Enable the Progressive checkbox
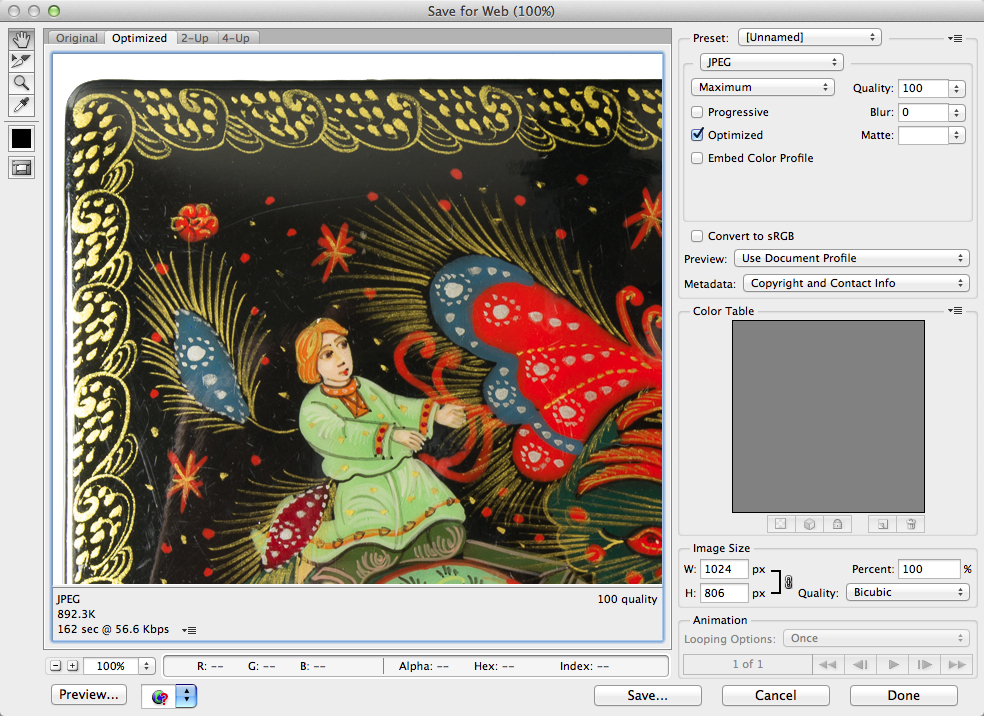 point(697,112)
